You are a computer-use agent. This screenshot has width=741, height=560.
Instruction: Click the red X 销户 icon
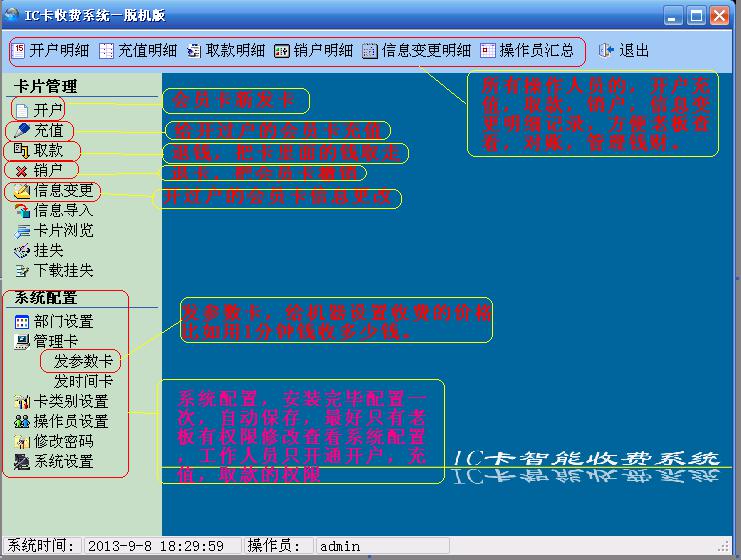pyautogui.click(x=21, y=171)
